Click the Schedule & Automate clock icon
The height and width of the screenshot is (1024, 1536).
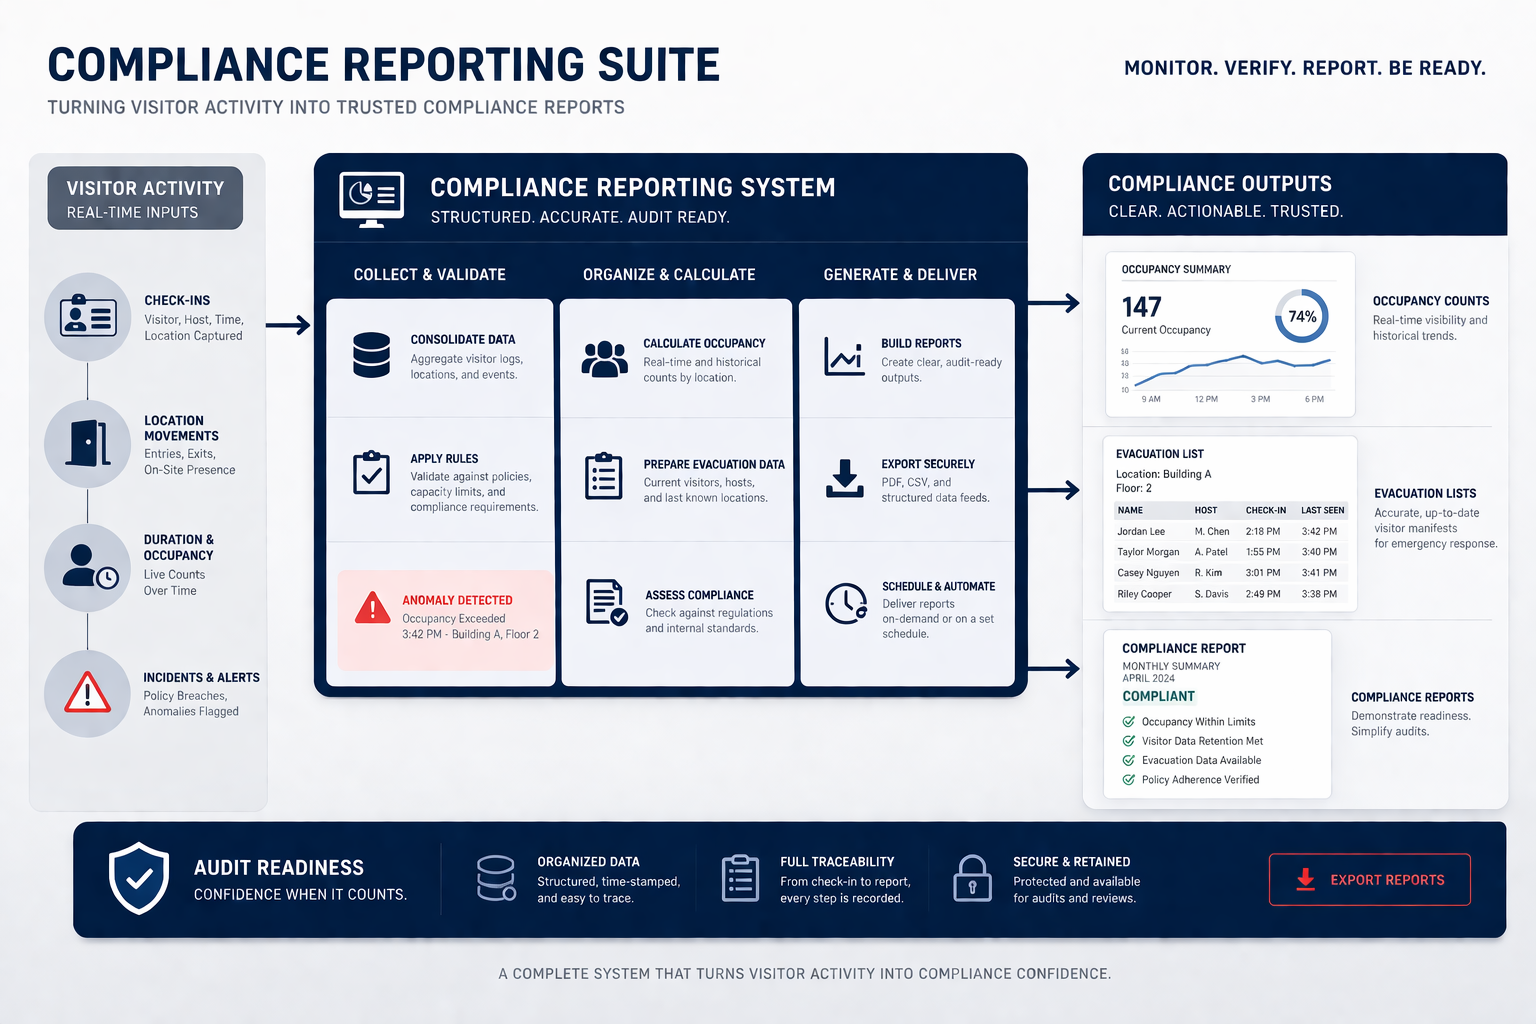point(846,604)
